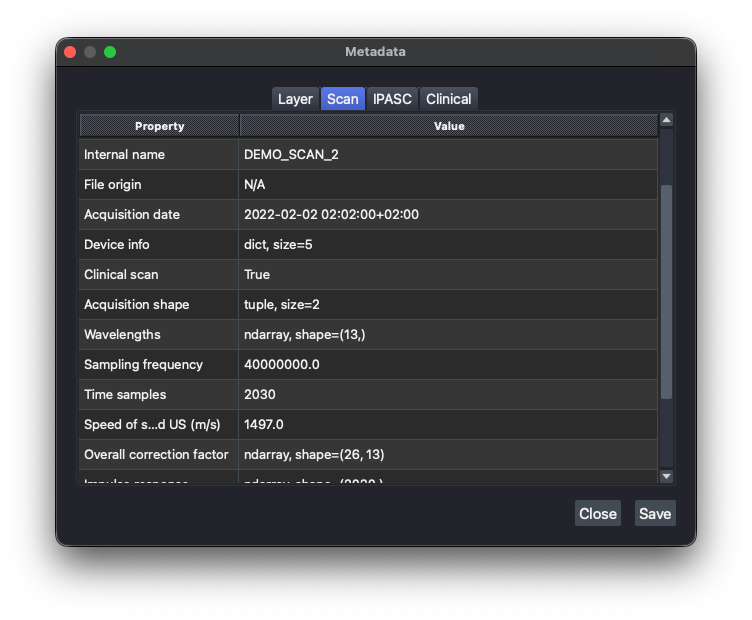The width and height of the screenshot is (752, 620).
Task: Click the True value cell
Action: [x=448, y=274]
